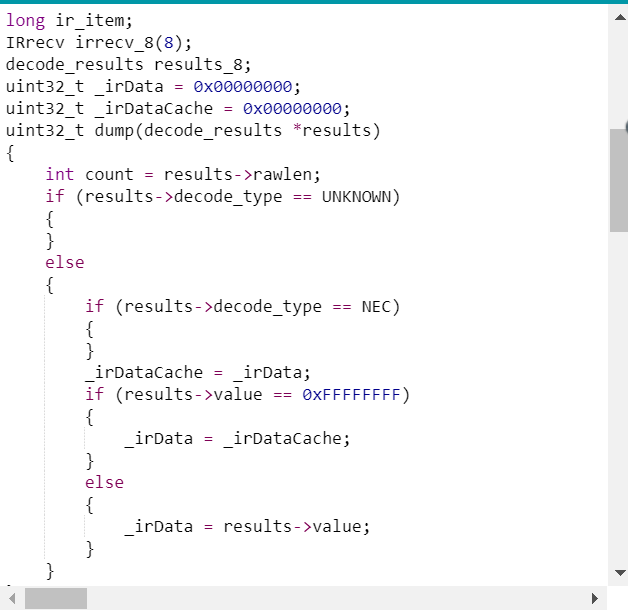628x610 pixels.
Task: Click the 'decode_type == UNKNOWN' condition line
Action: click(x=223, y=197)
